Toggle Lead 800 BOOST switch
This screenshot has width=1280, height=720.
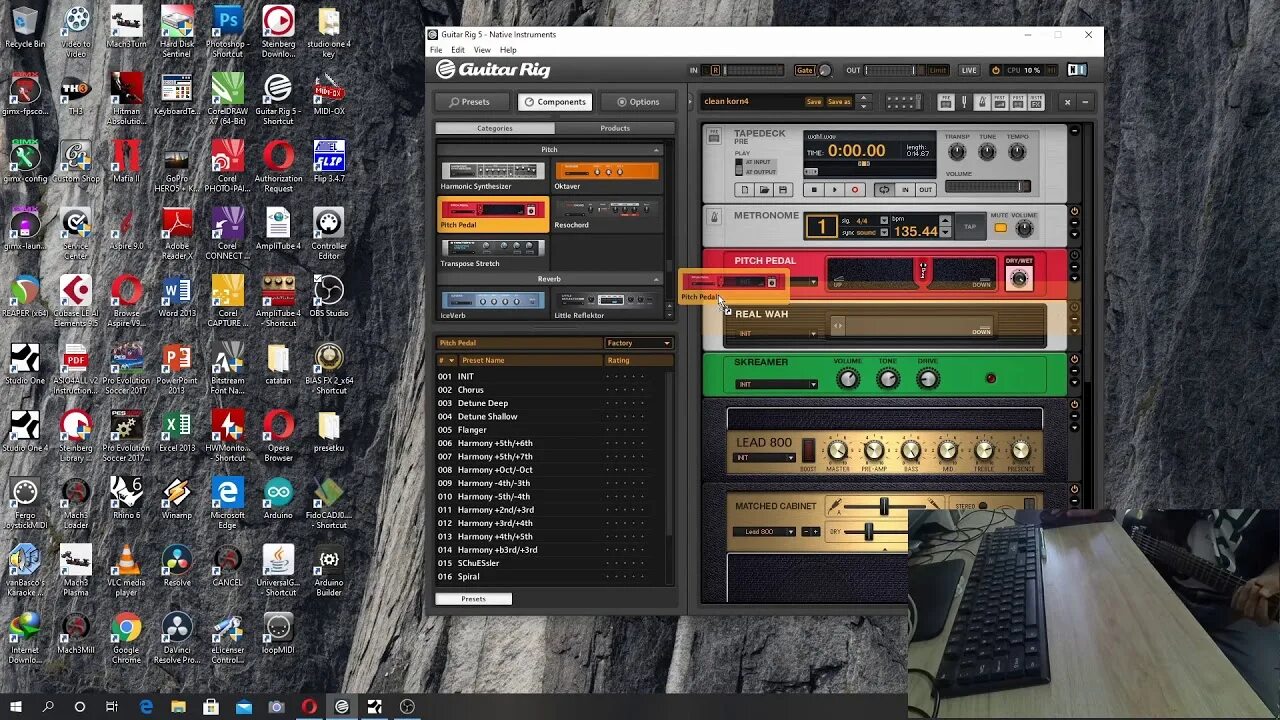tap(809, 450)
